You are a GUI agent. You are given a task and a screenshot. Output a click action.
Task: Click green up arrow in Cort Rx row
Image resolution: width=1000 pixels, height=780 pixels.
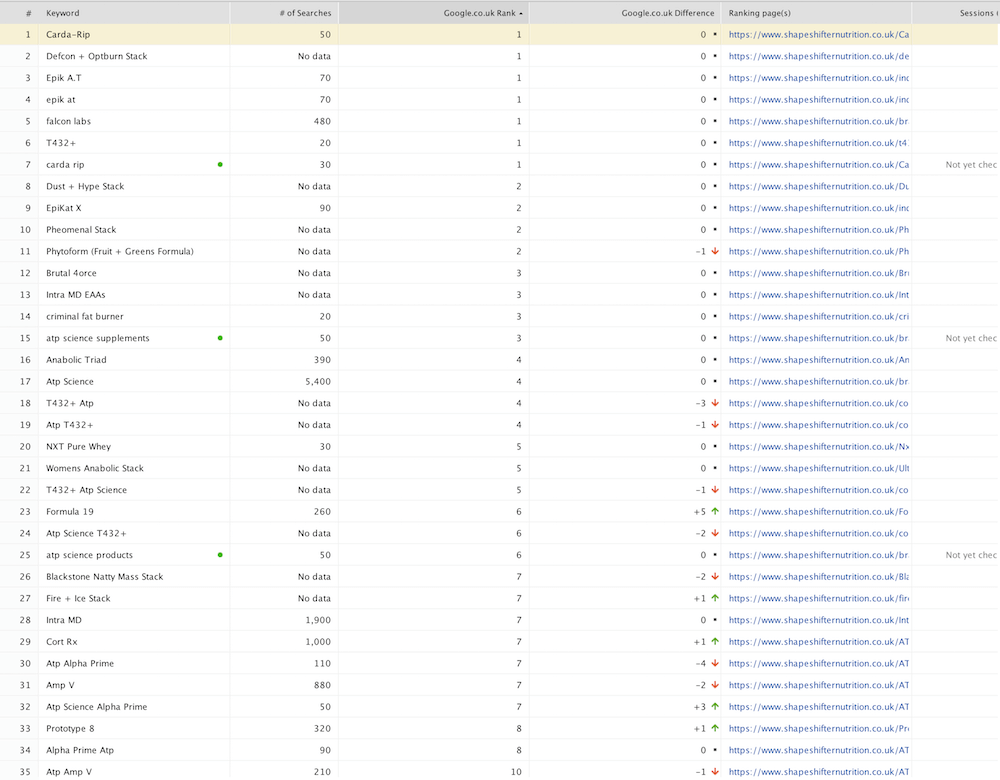click(x=715, y=642)
